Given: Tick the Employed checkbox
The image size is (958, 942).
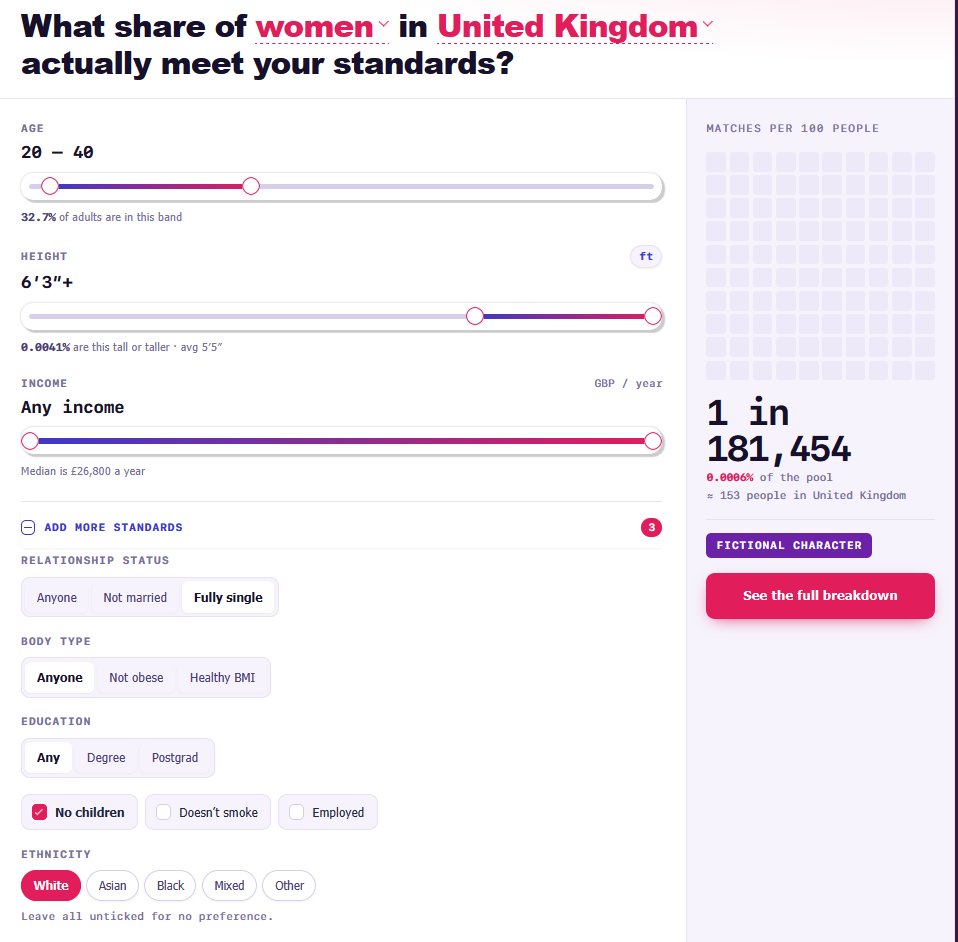Looking at the screenshot, I should pyautogui.click(x=296, y=812).
